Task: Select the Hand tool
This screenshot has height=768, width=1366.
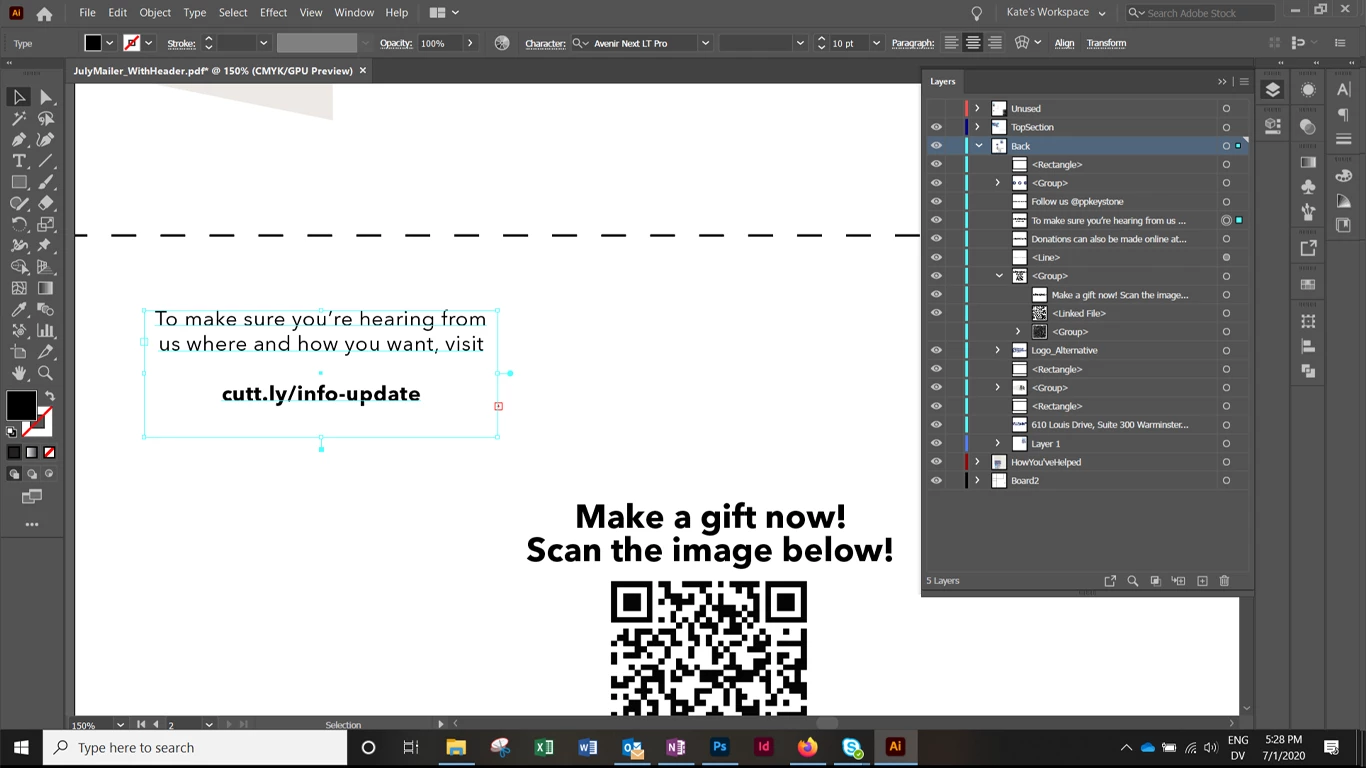Action: 19,373
